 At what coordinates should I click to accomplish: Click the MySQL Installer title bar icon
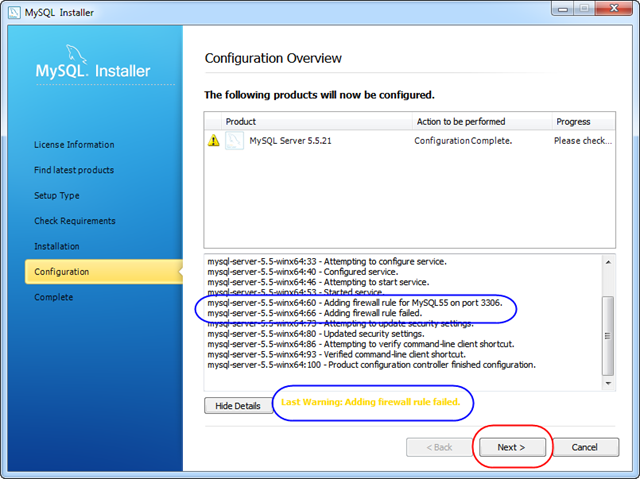[x=14, y=12]
